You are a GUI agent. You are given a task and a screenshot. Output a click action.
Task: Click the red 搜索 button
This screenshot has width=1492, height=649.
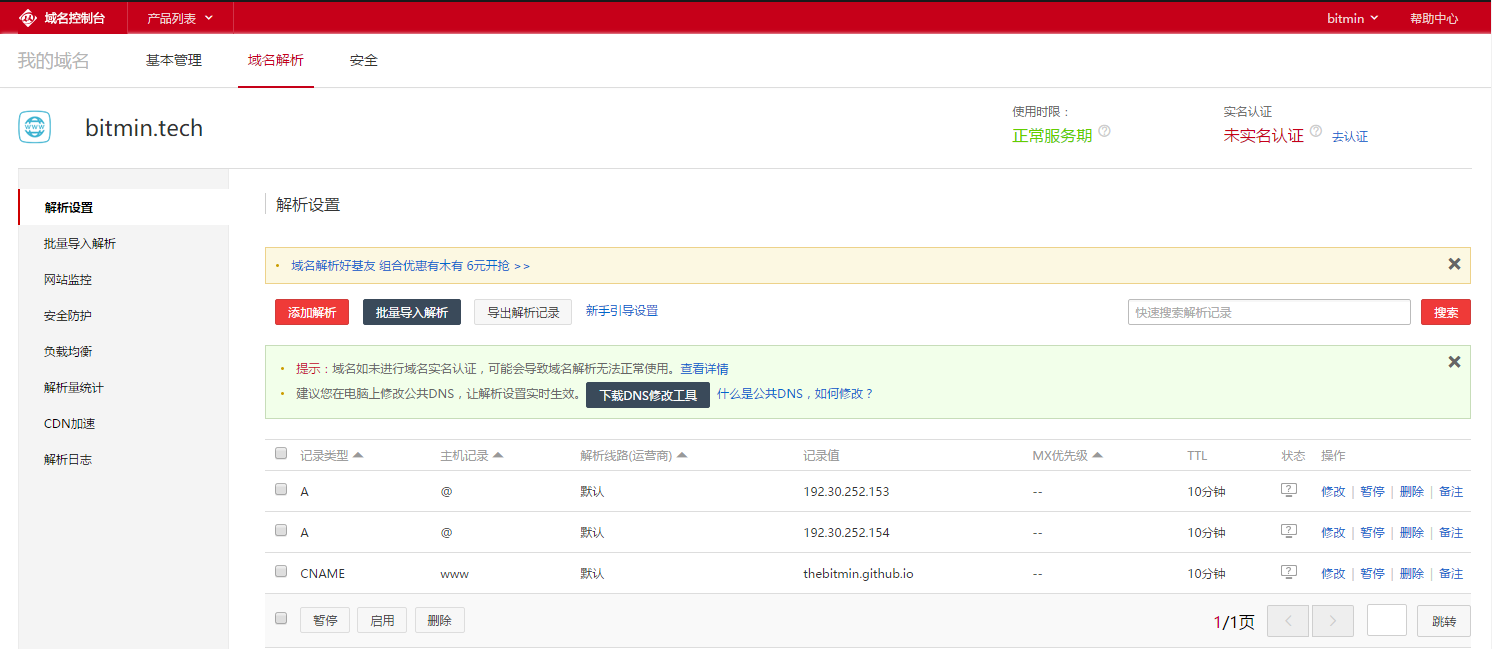click(x=1446, y=312)
